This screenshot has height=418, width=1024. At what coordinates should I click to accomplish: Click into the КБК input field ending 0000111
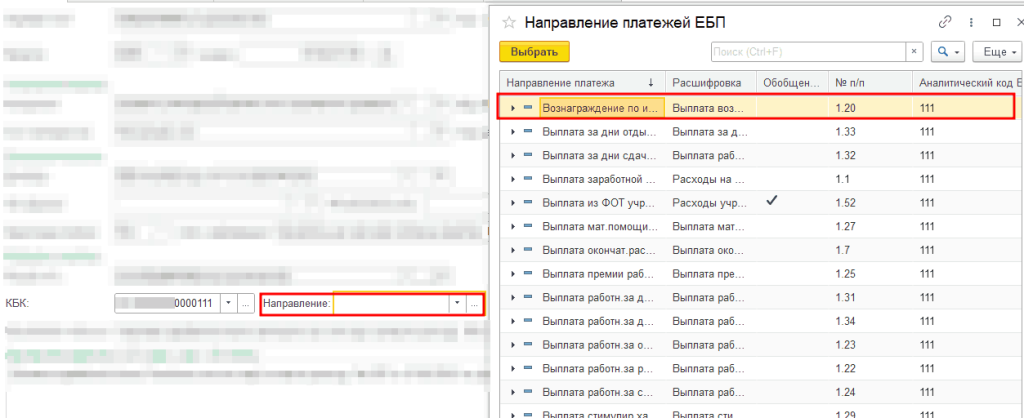coord(168,304)
